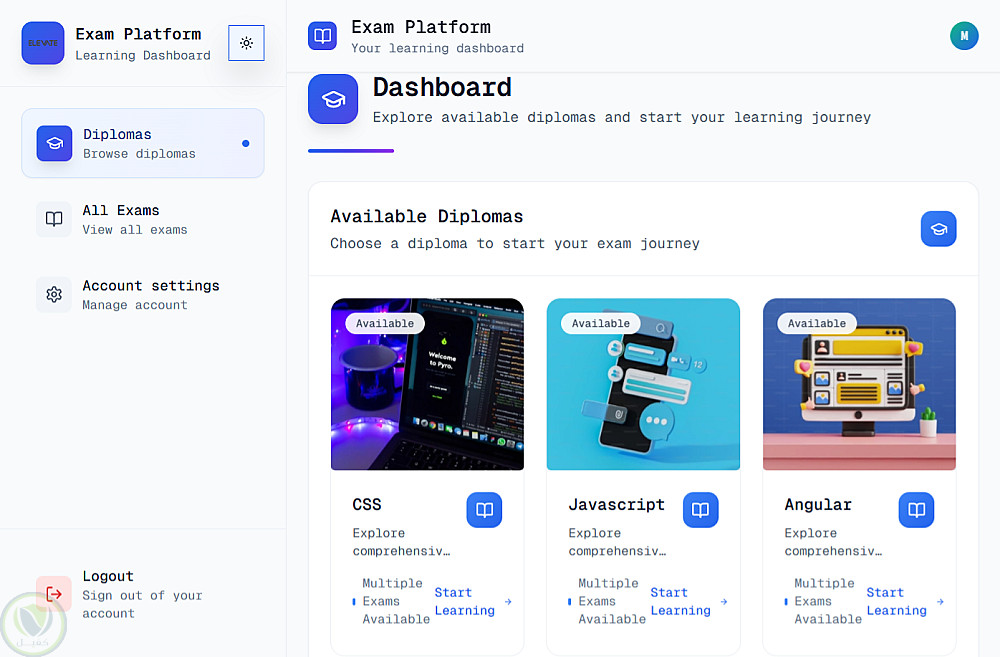The width and height of the screenshot is (1000, 657).
Task: Click the arrow next to Javascript Start Learning
Action: [724, 602]
